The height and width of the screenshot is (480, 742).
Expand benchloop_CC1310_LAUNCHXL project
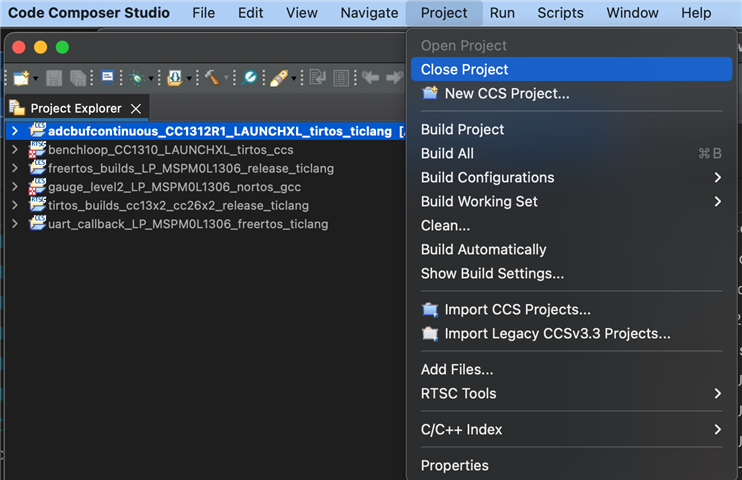pyautogui.click(x=15, y=150)
